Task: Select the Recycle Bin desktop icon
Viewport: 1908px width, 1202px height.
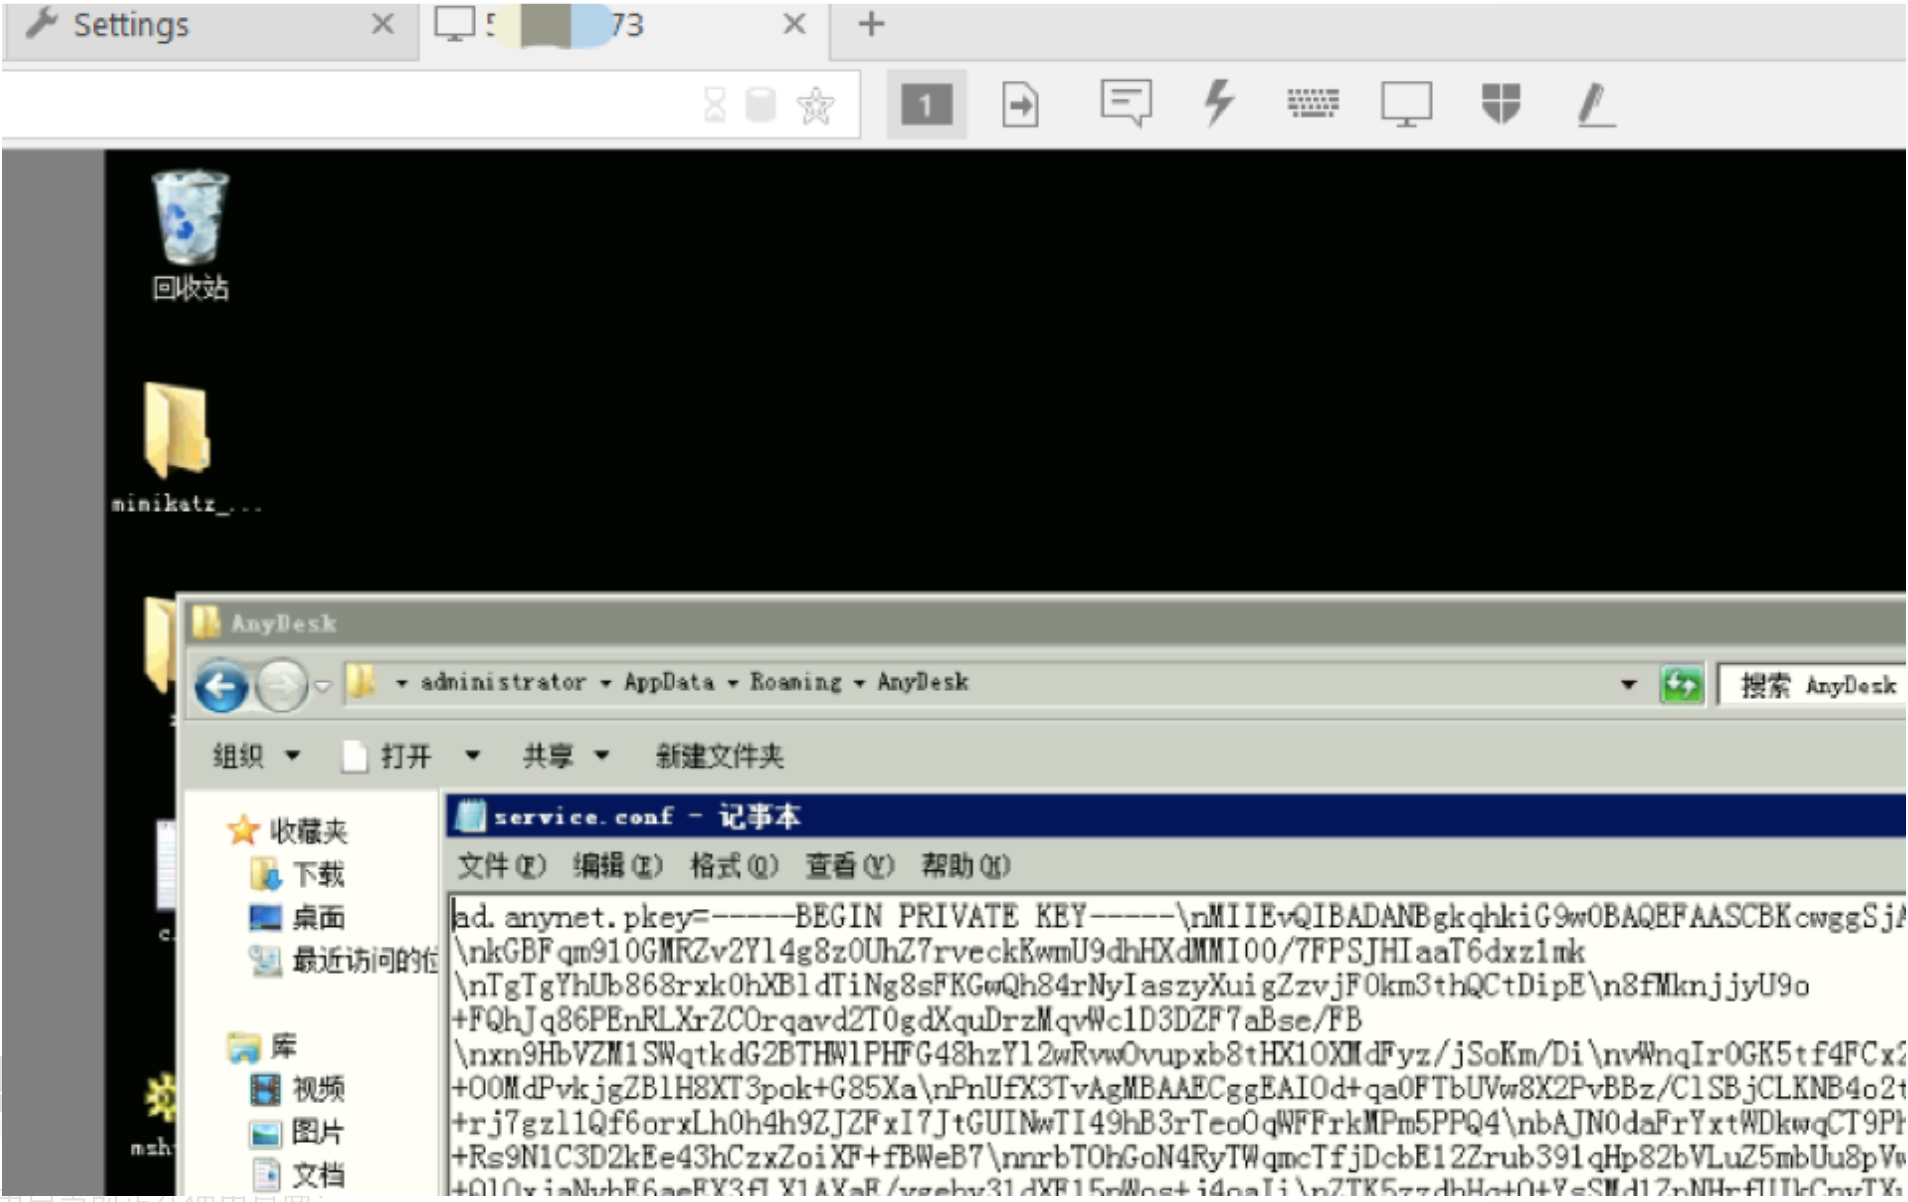Action: [190, 235]
